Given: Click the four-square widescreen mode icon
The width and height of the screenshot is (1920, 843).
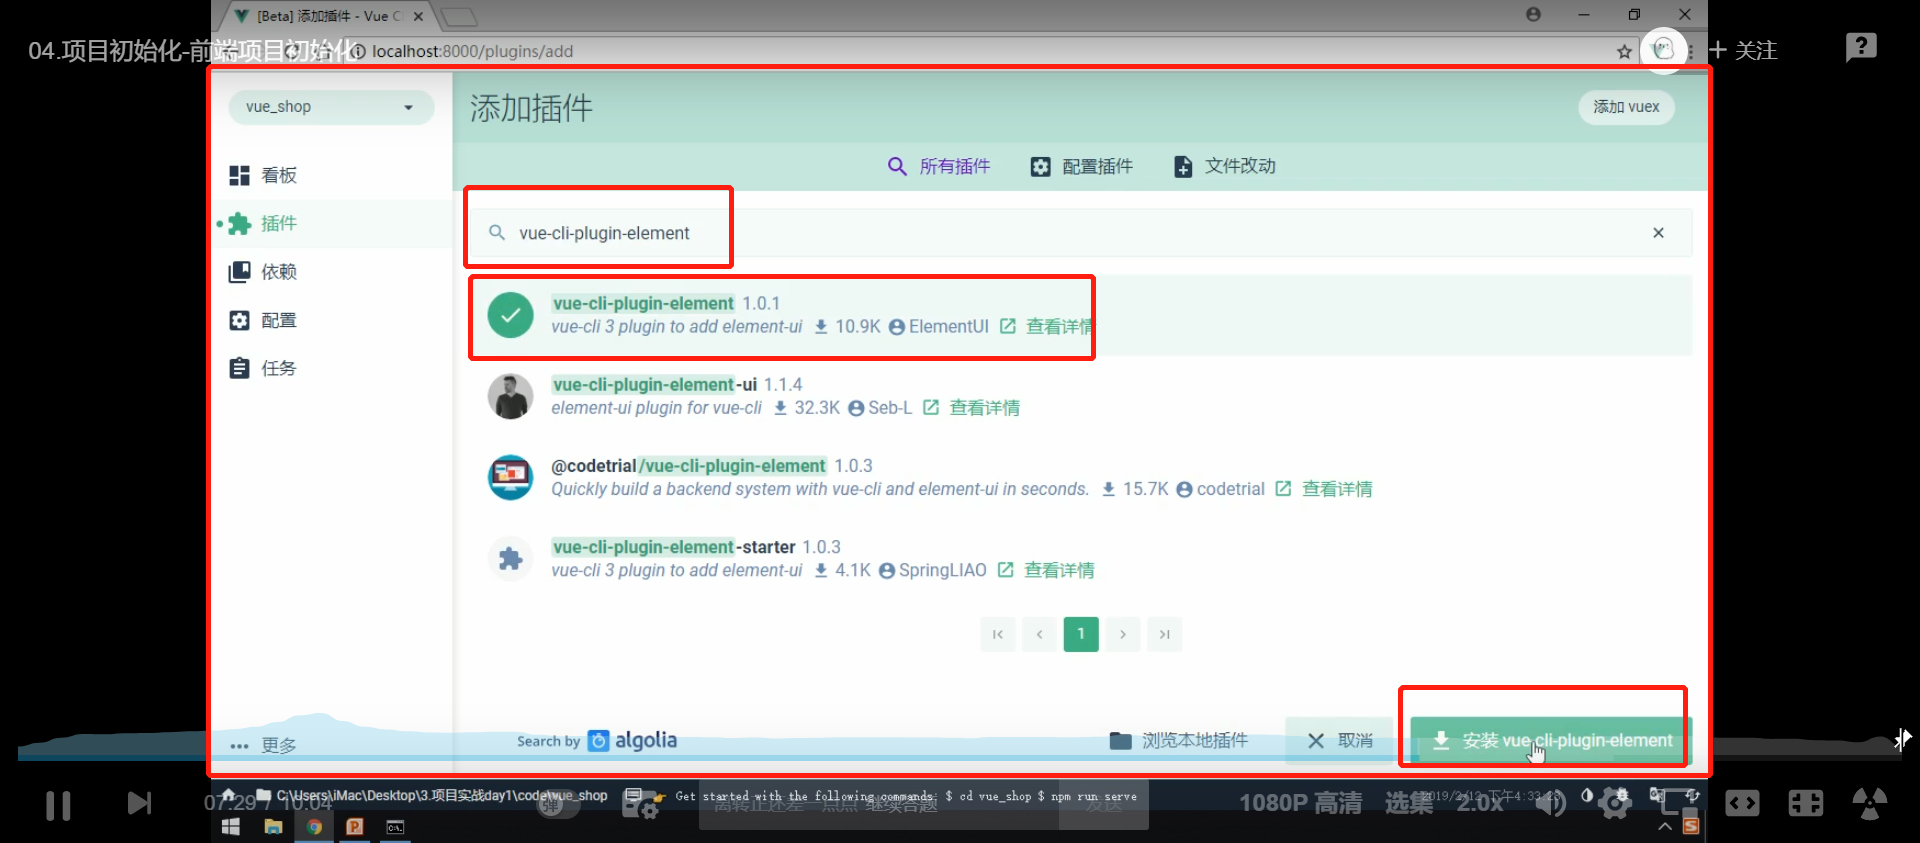Looking at the screenshot, I should [x=1806, y=803].
